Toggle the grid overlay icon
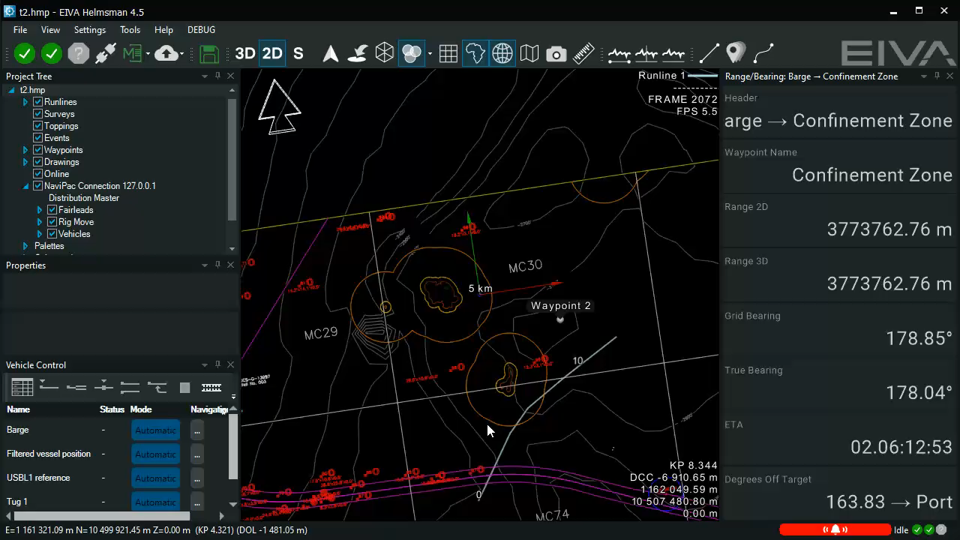 [448, 54]
